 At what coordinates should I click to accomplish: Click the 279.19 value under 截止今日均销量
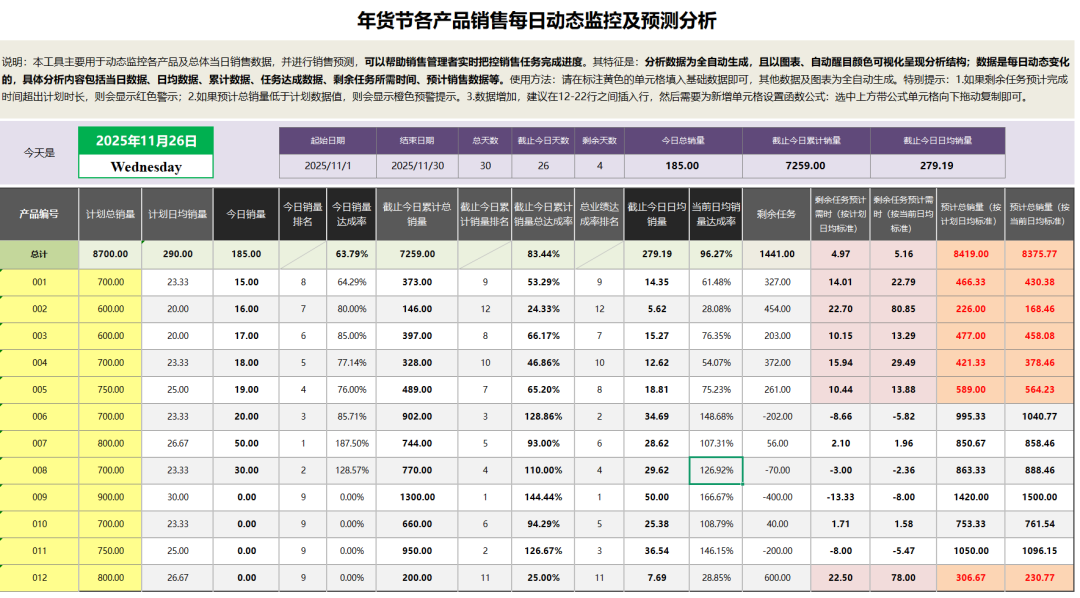[936, 166]
